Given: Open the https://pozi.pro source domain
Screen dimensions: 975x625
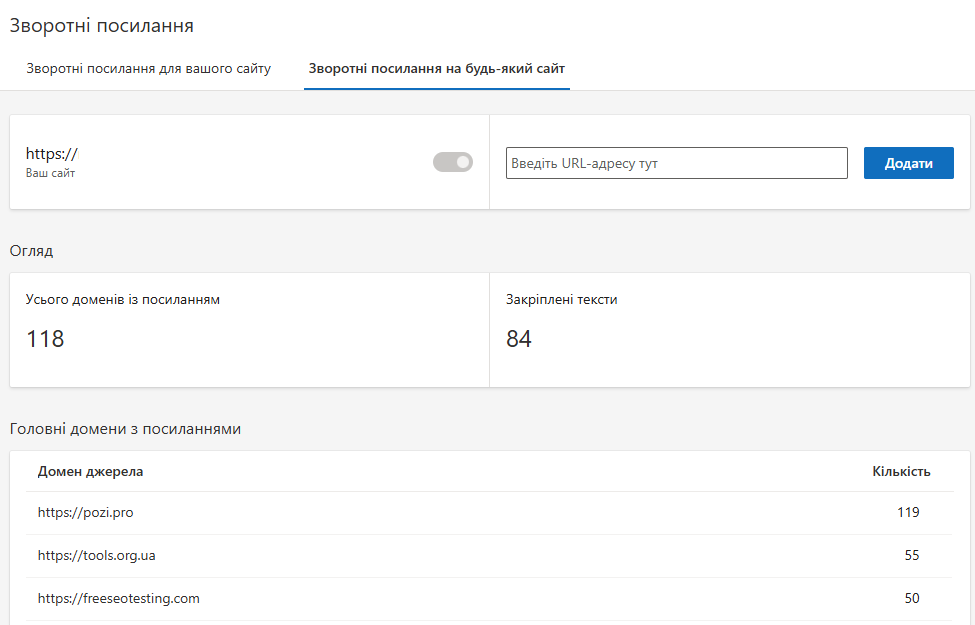Looking at the screenshot, I should 85,513.
